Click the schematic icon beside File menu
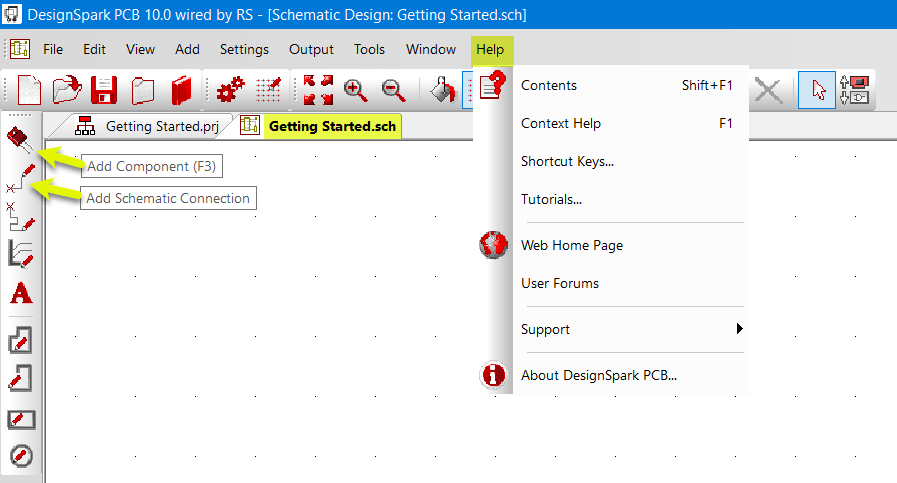 [x=20, y=49]
